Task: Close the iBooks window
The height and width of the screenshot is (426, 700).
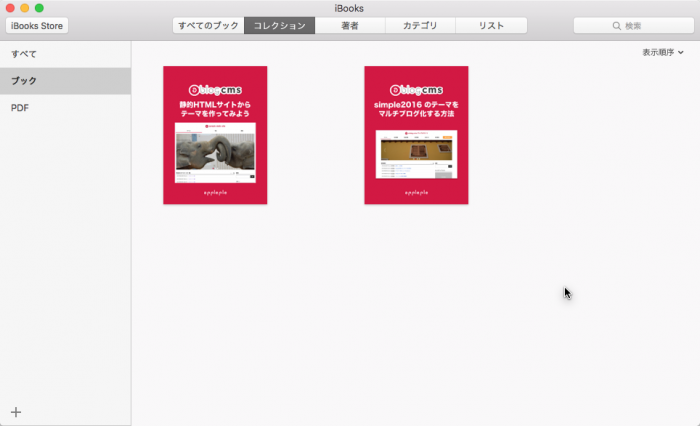Action: click(10, 8)
